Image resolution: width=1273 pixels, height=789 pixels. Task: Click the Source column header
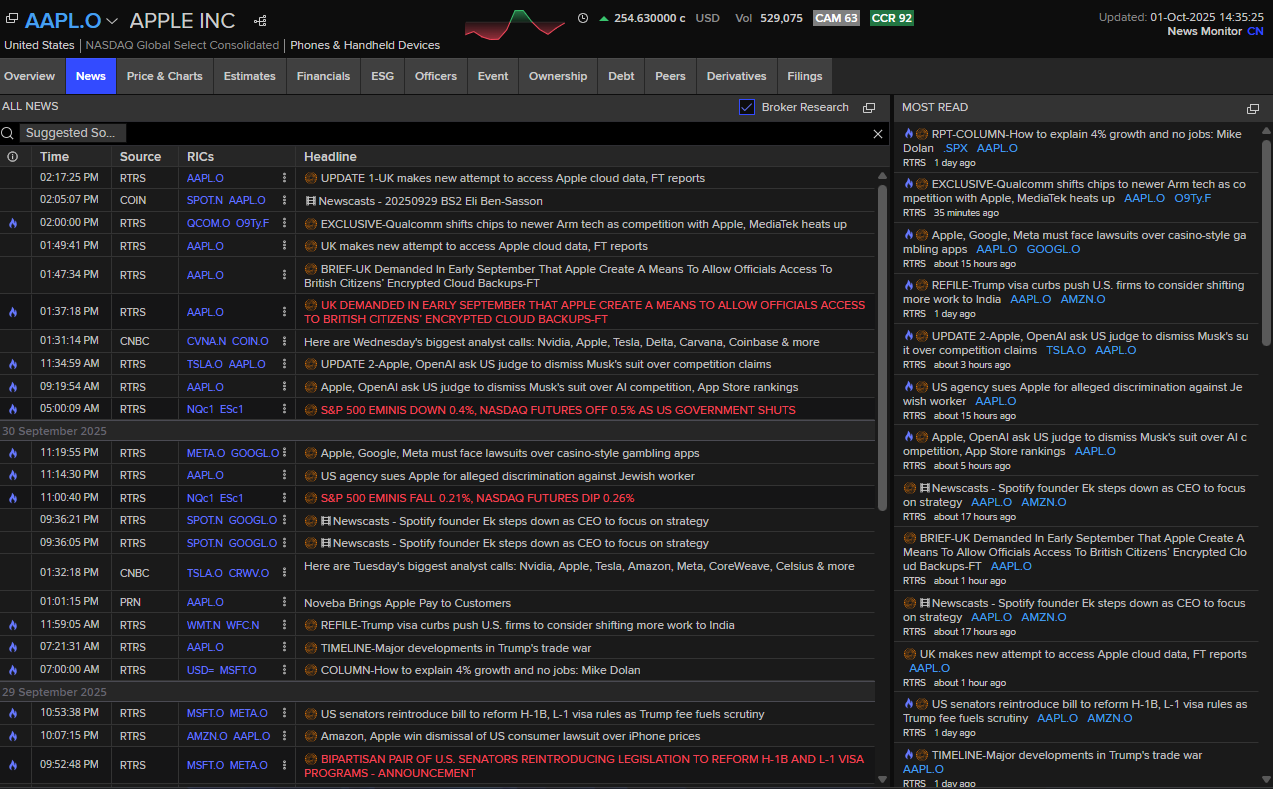140,156
